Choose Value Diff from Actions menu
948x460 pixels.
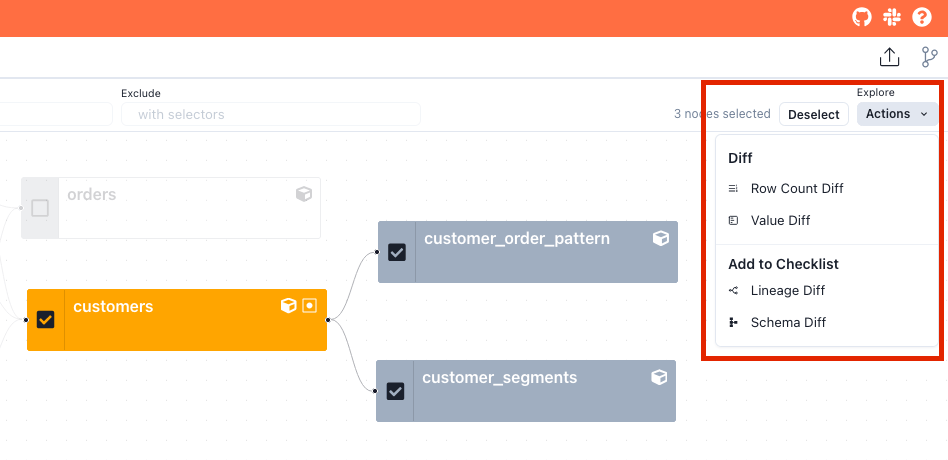[780, 220]
